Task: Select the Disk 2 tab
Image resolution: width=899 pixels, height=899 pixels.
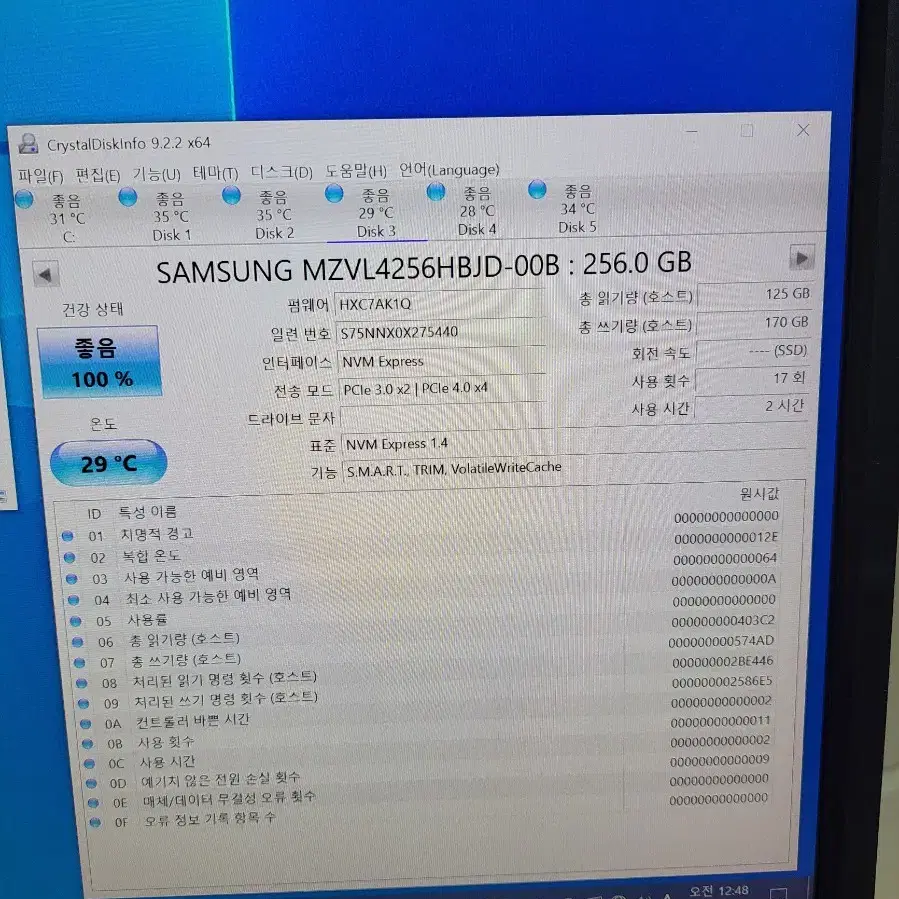Action: click(x=274, y=214)
